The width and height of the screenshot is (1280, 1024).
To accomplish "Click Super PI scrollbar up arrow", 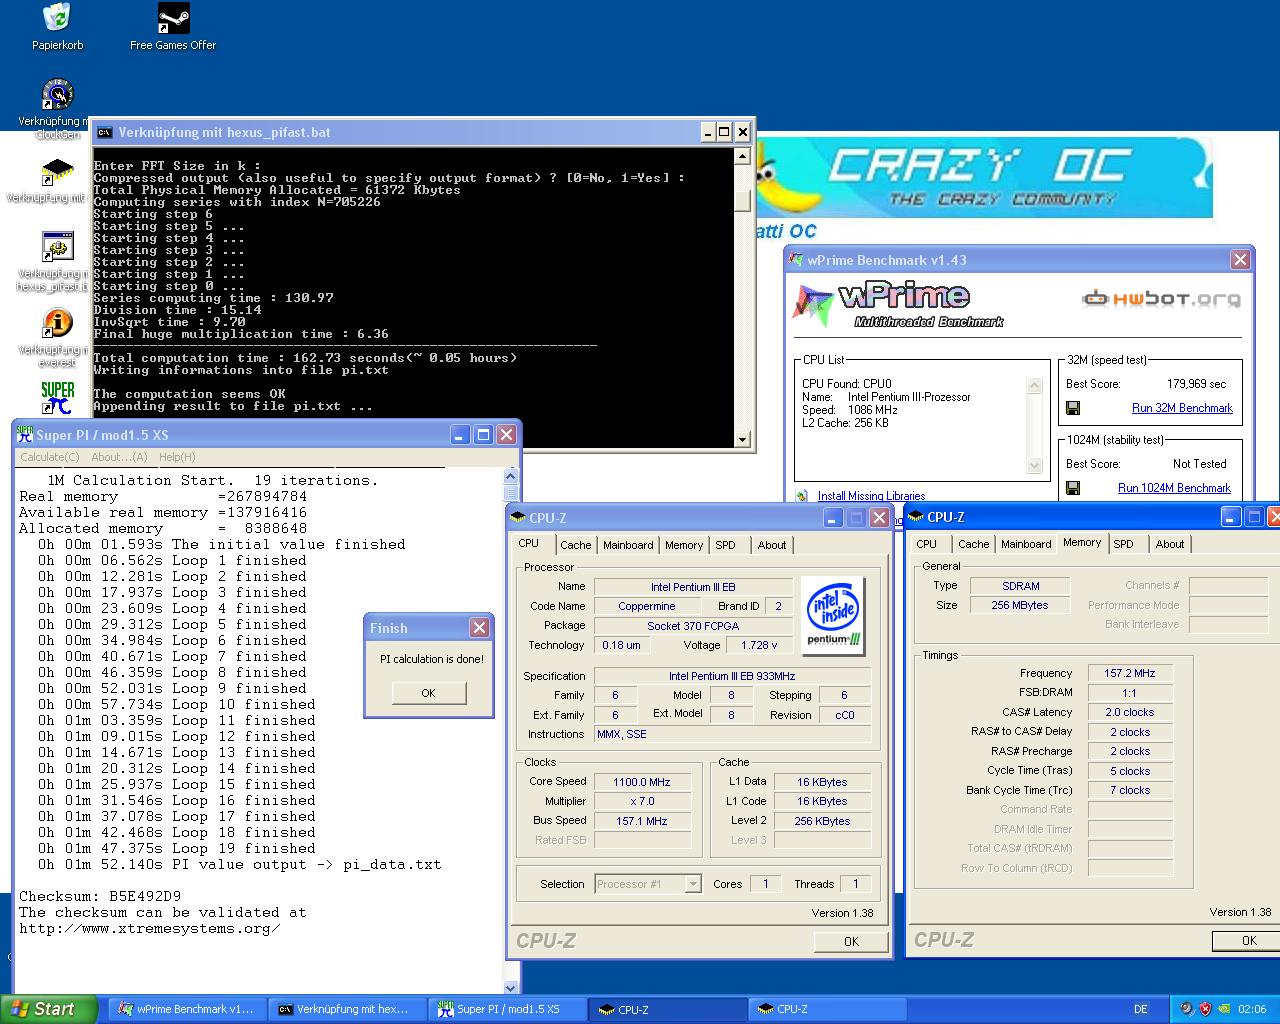I will pyautogui.click(x=511, y=477).
